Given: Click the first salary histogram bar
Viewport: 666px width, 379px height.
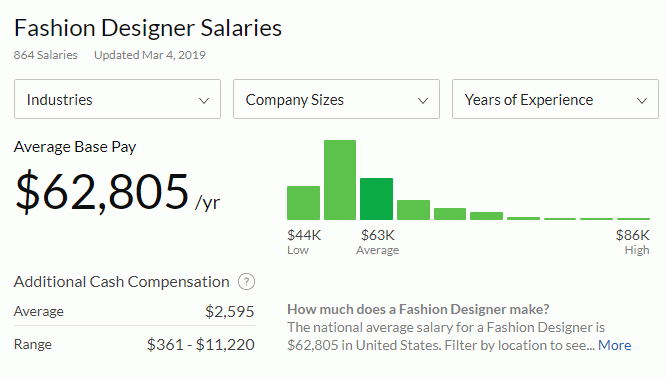Looking at the screenshot, I should (x=303, y=203).
